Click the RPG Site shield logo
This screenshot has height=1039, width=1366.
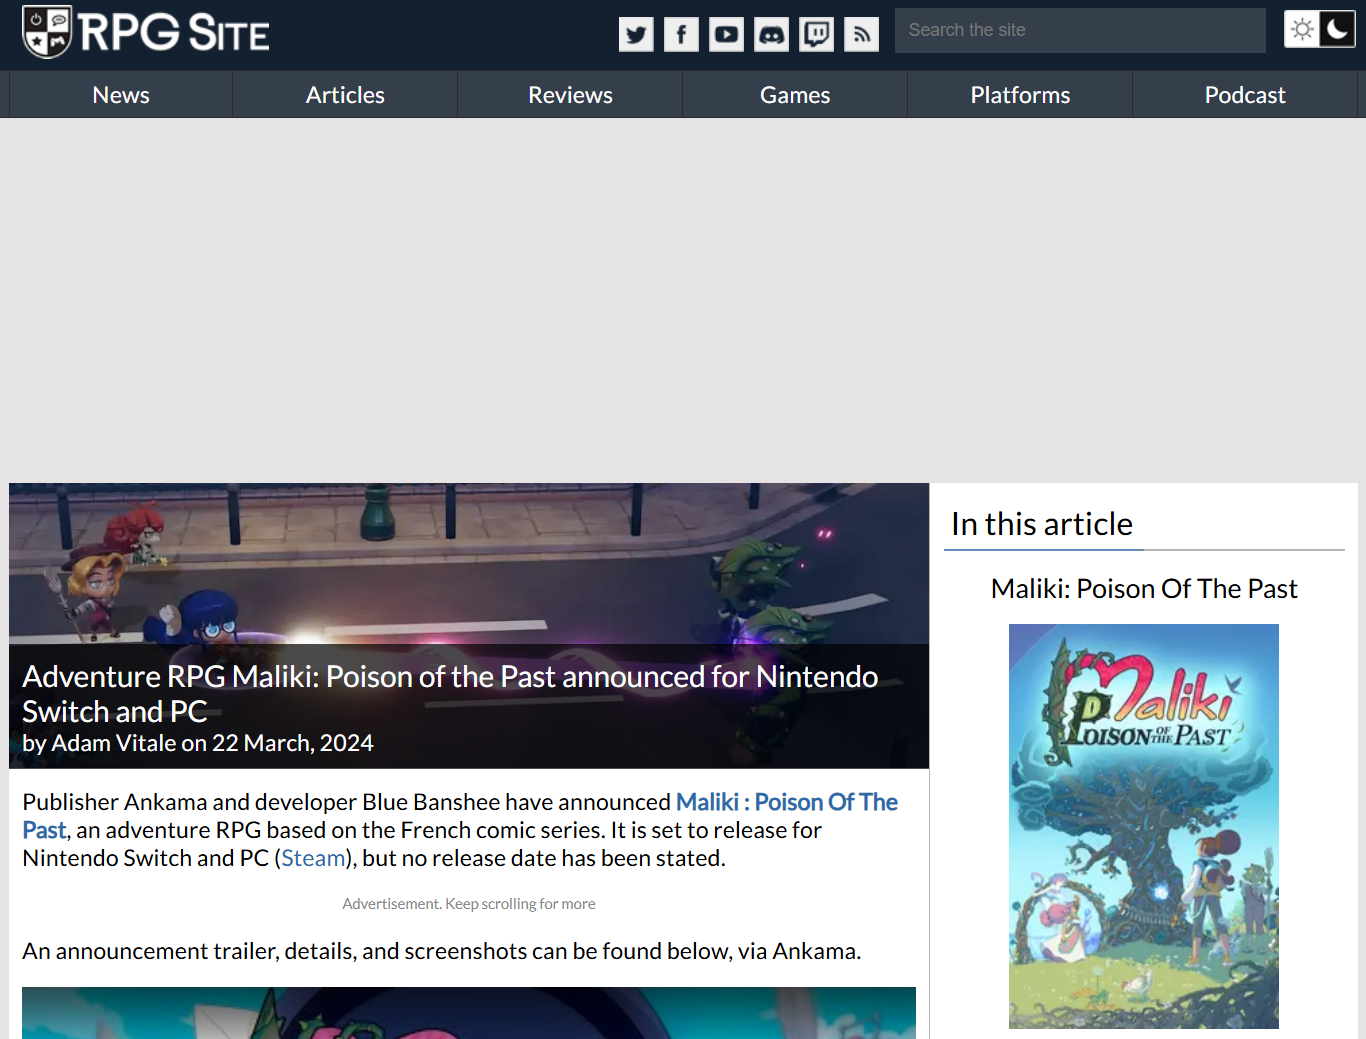(47, 32)
